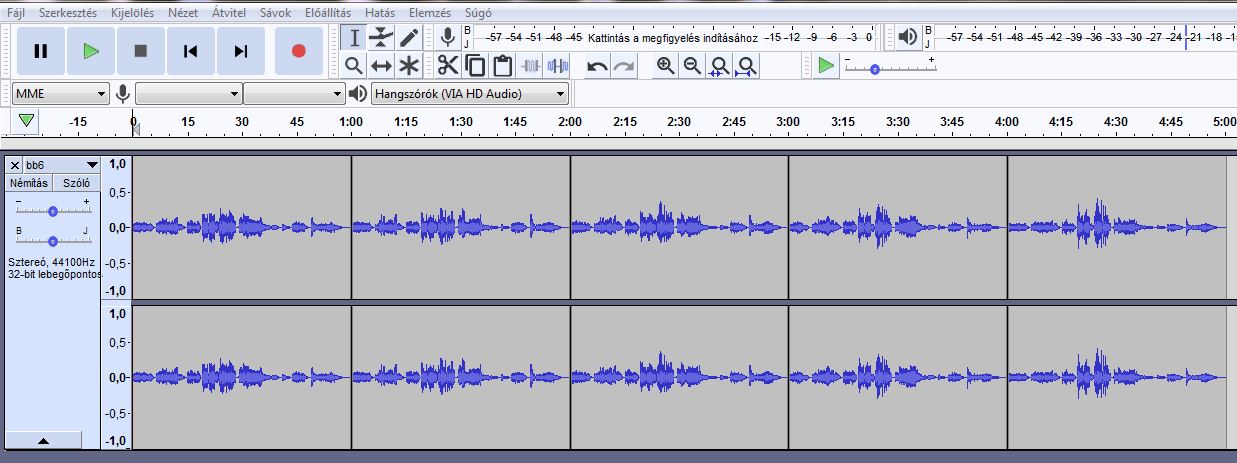
Task: Select the Multi-tool asterisk icon
Action: pyautogui.click(x=409, y=66)
